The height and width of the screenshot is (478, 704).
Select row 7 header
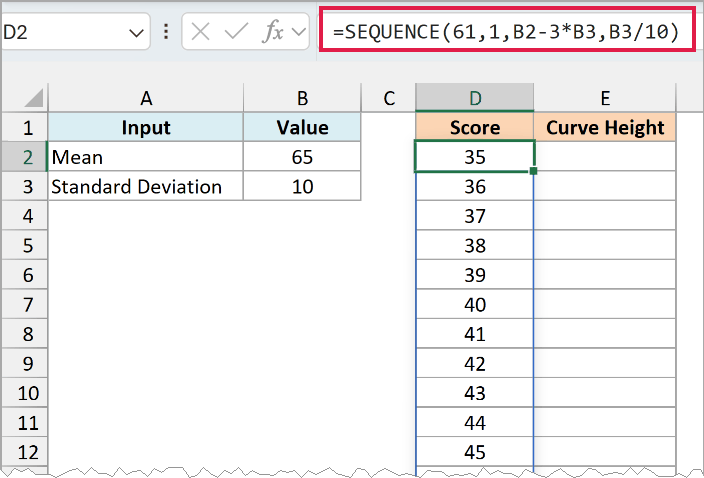[25, 304]
